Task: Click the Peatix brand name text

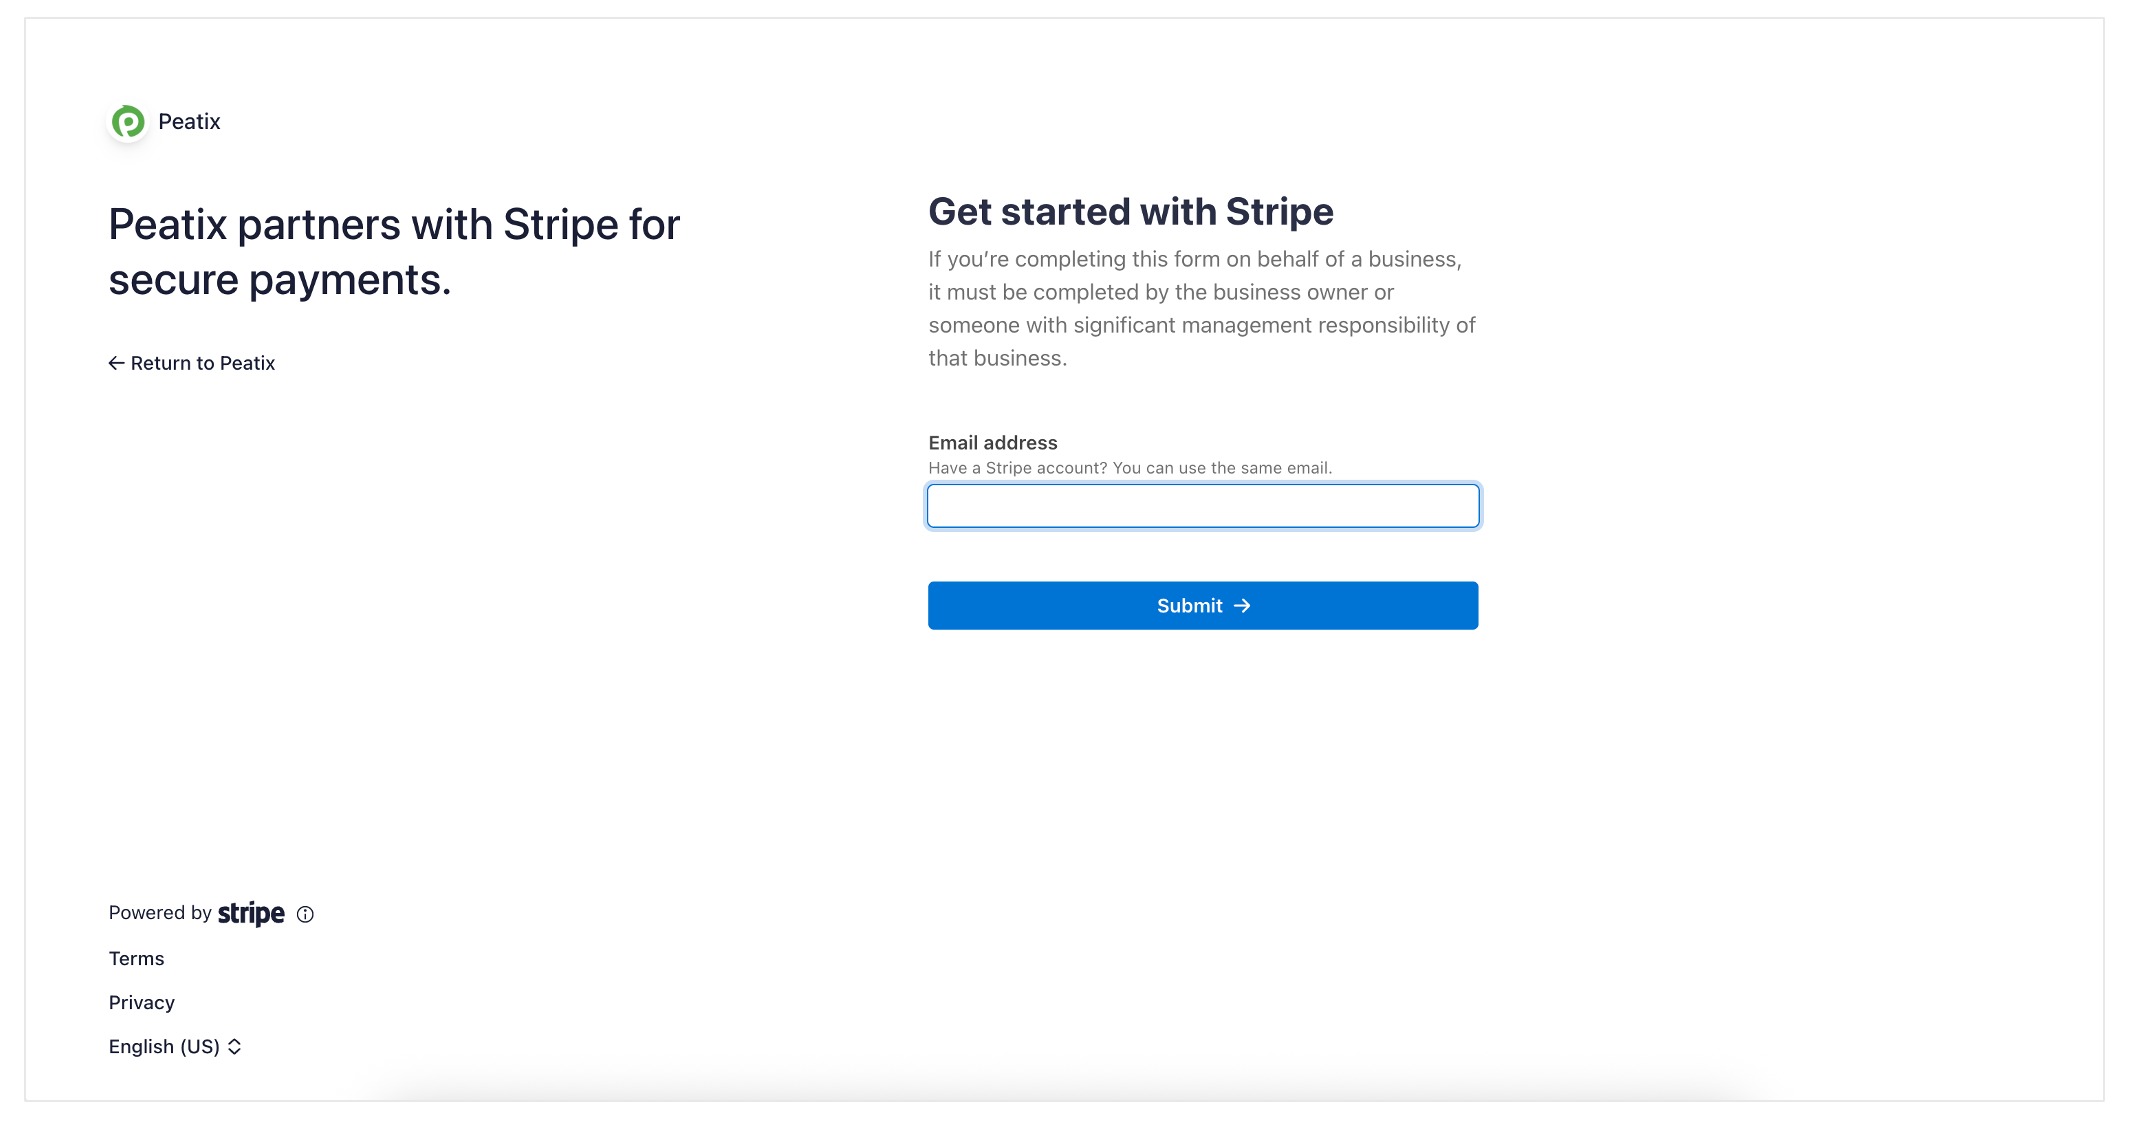Action: (189, 122)
